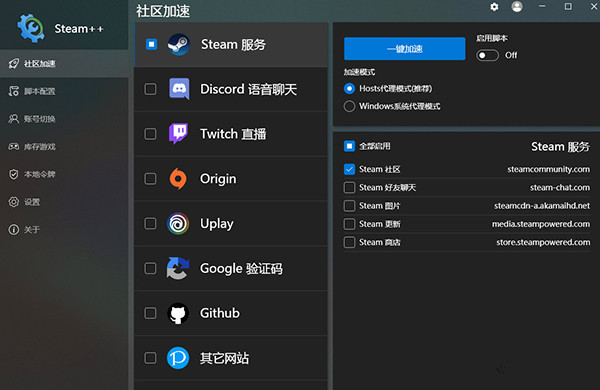Select the Uplay label text
This screenshot has height=390, width=600.
(217, 224)
